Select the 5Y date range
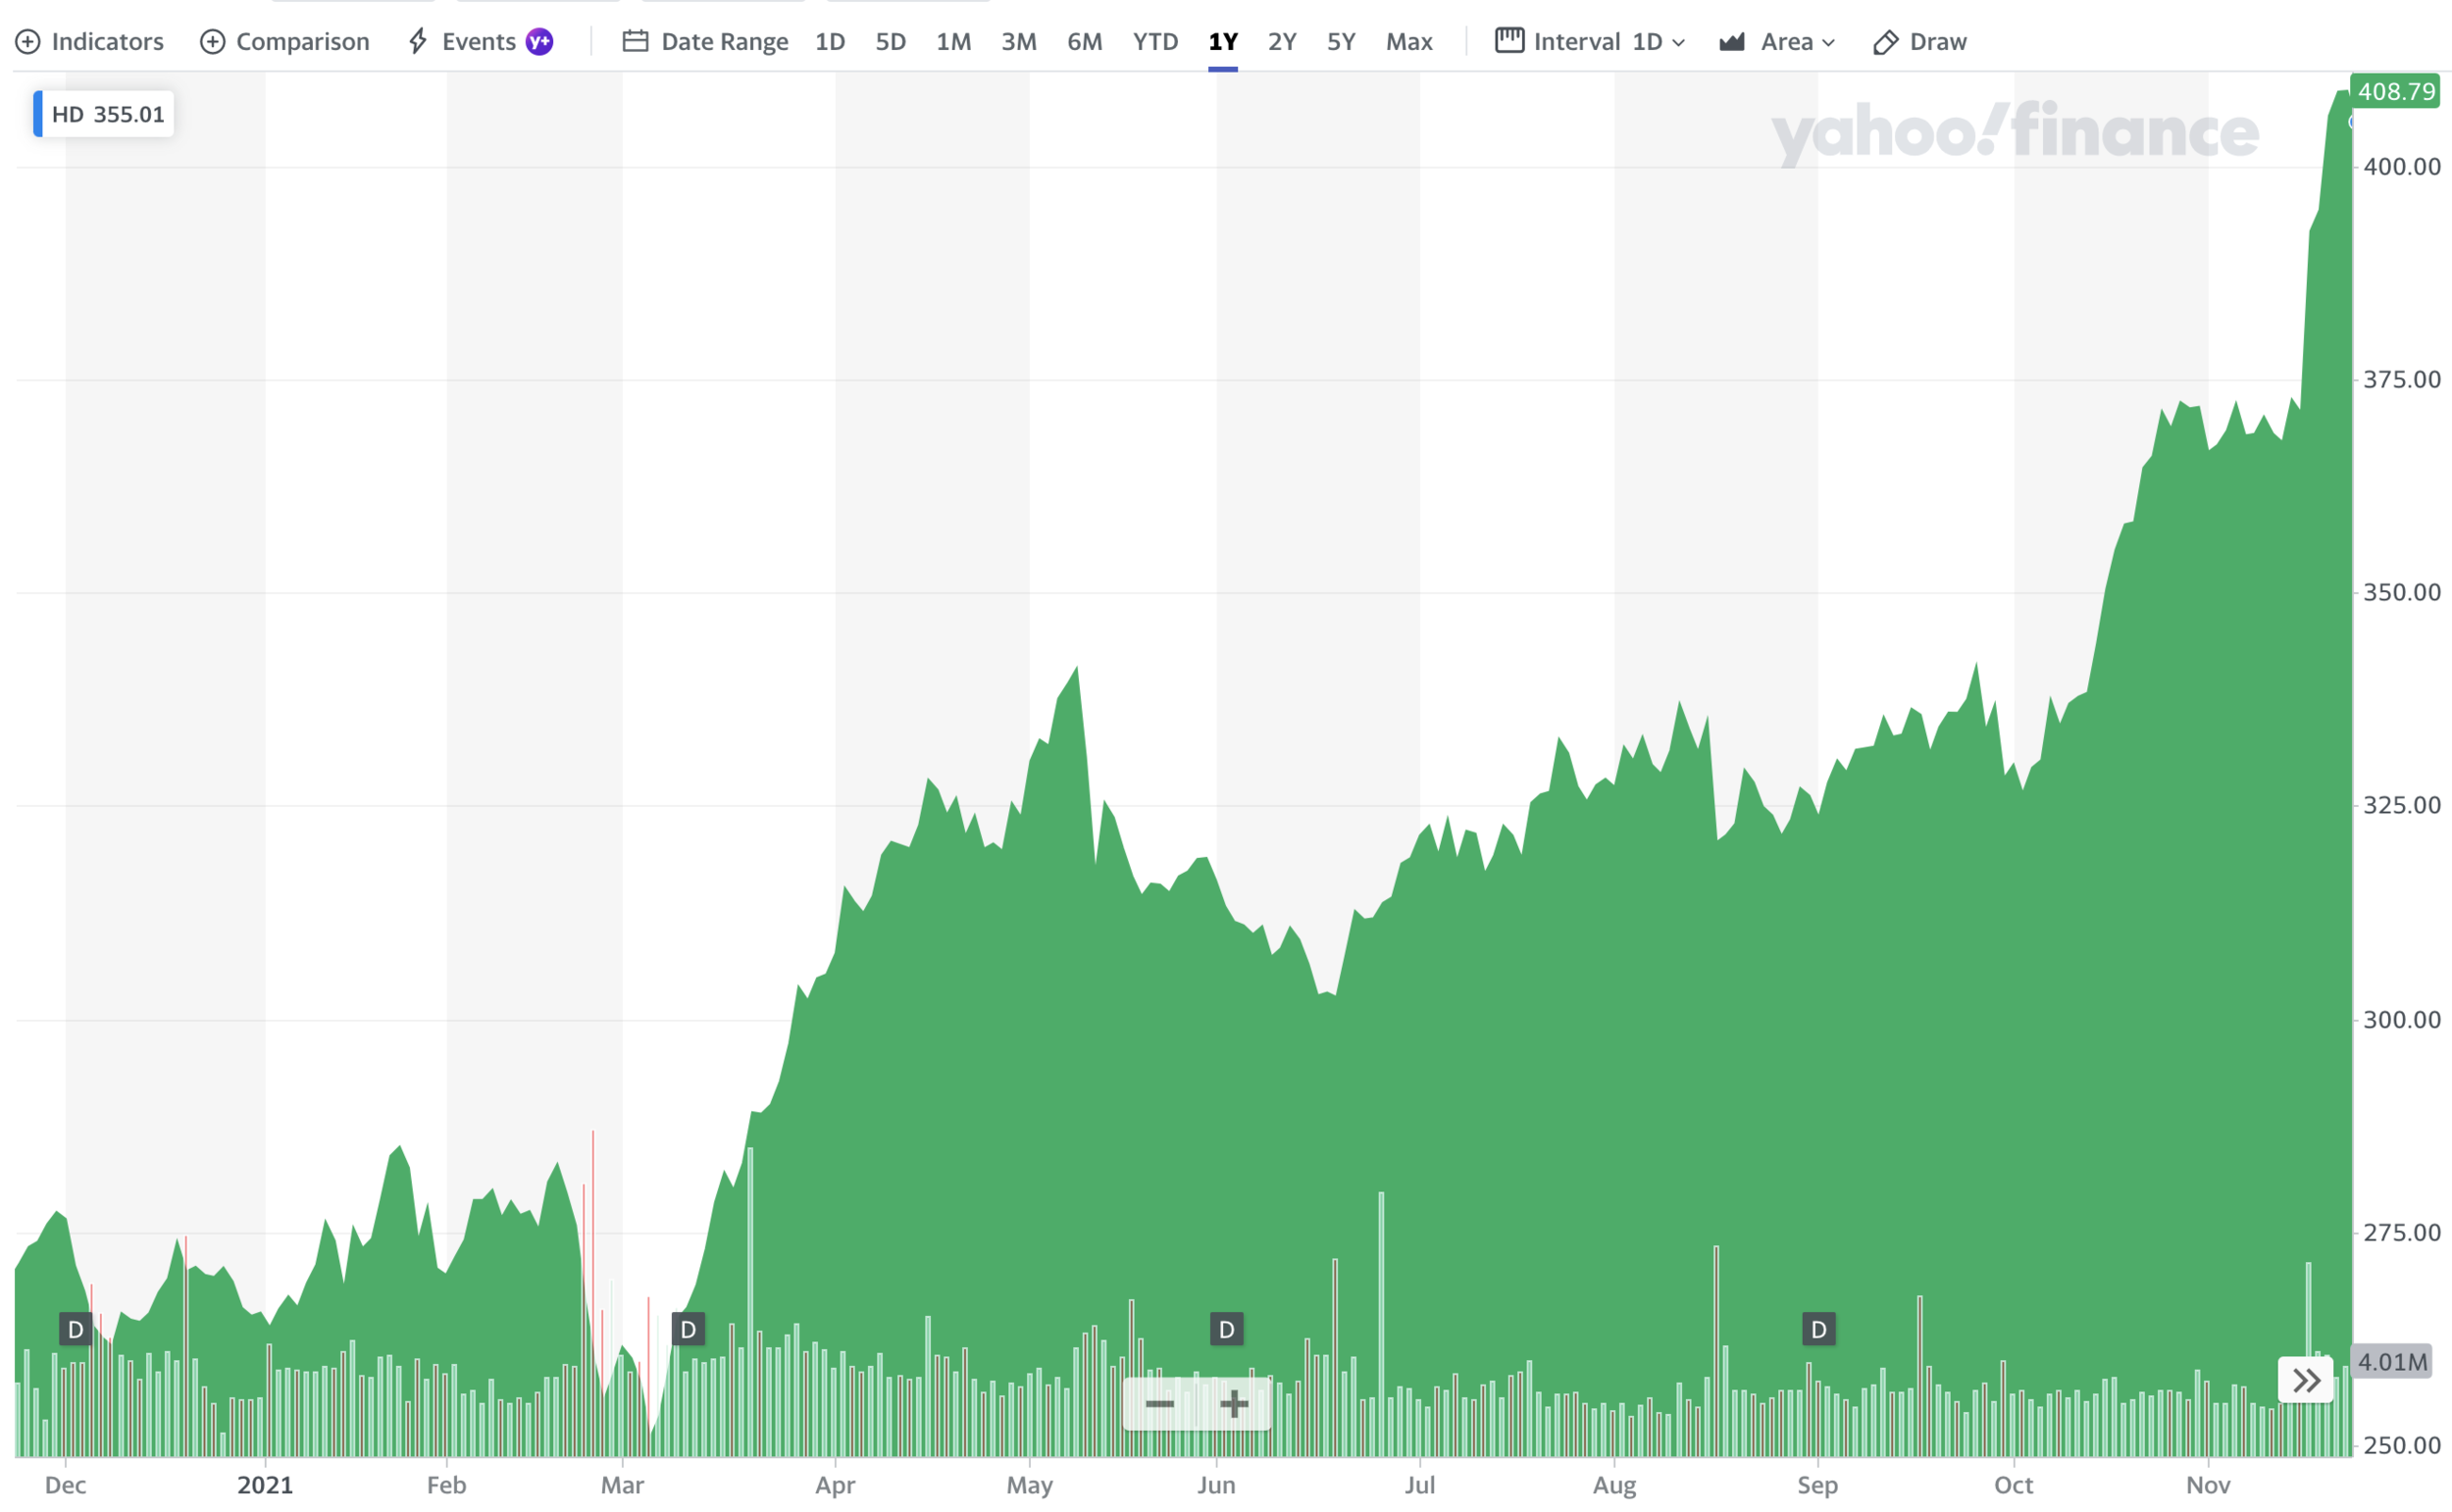 coord(1340,42)
